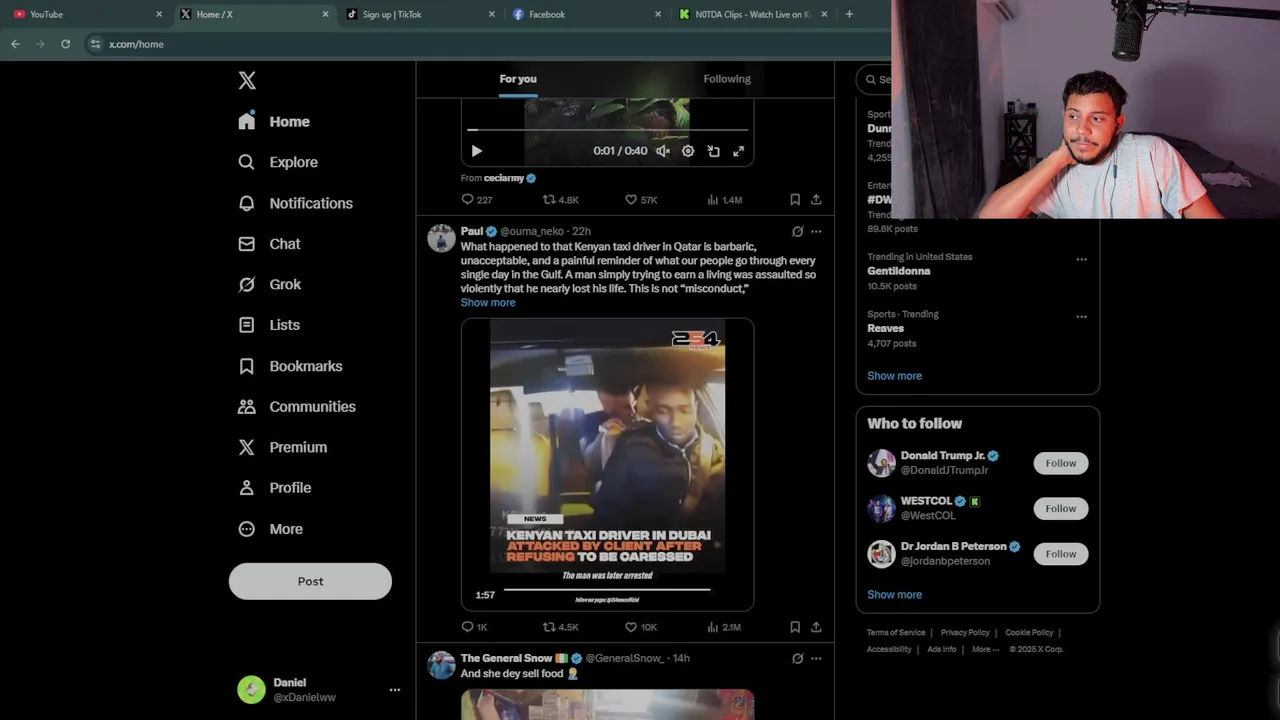Share the cecíarmy video post
This screenshot has width=1280, height=720.
pyautogui.click(x=816, y=200)
